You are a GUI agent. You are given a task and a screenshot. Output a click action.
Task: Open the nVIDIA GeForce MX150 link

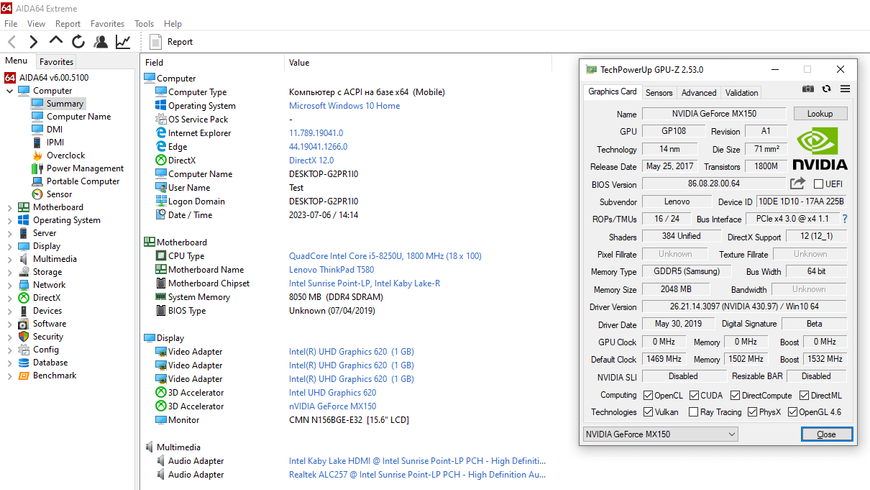tap(332, 406)
